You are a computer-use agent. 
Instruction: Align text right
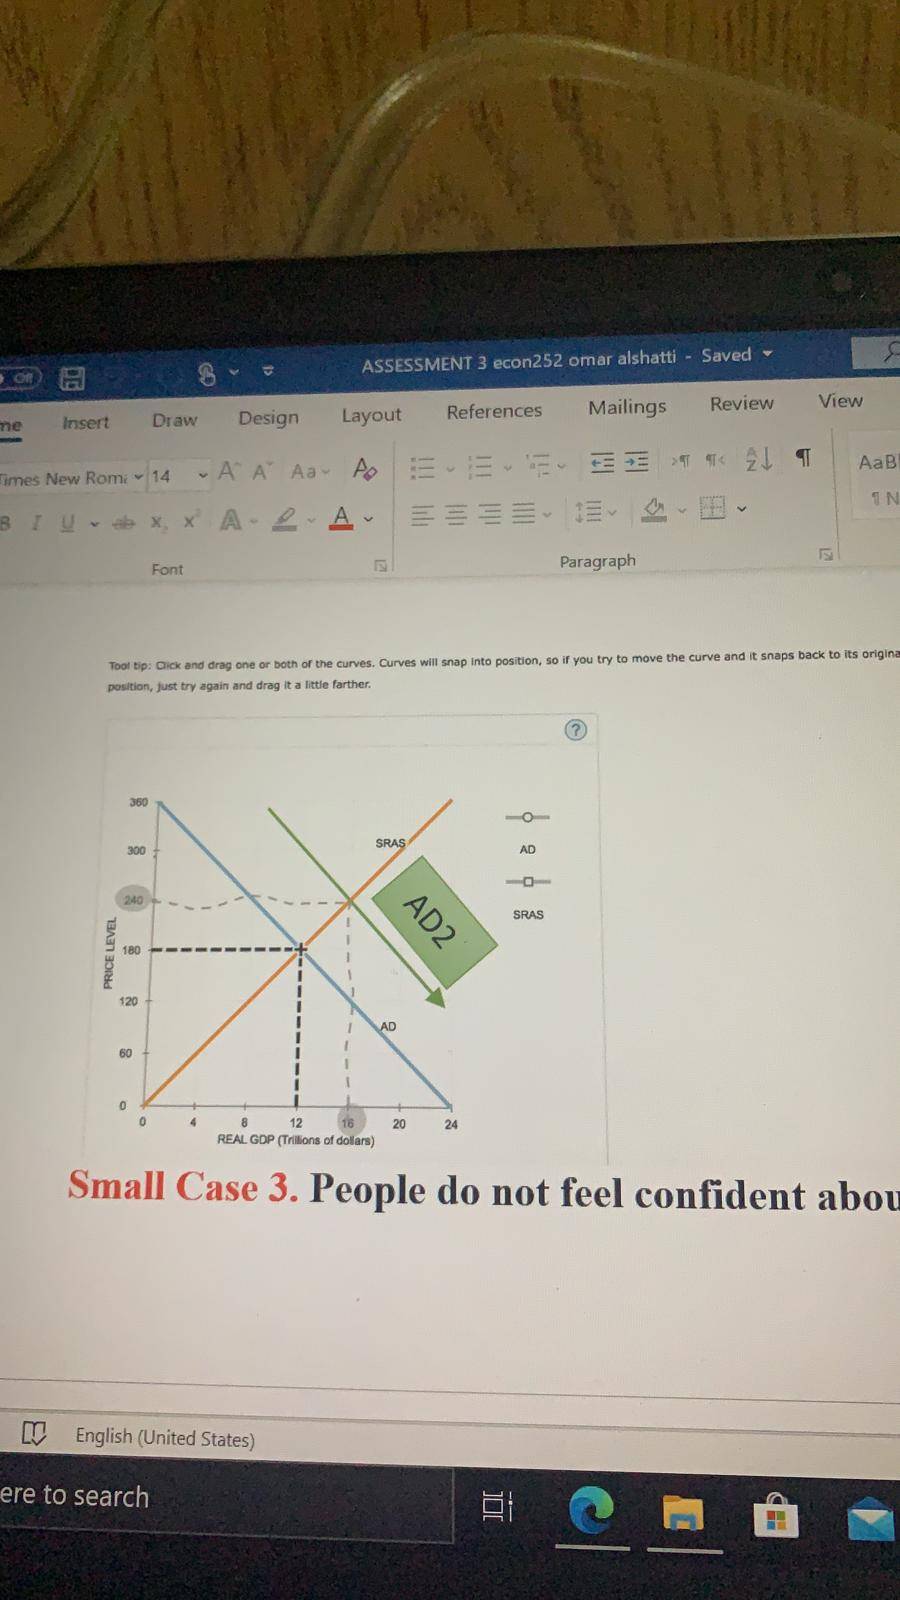[x=489, y=514]
